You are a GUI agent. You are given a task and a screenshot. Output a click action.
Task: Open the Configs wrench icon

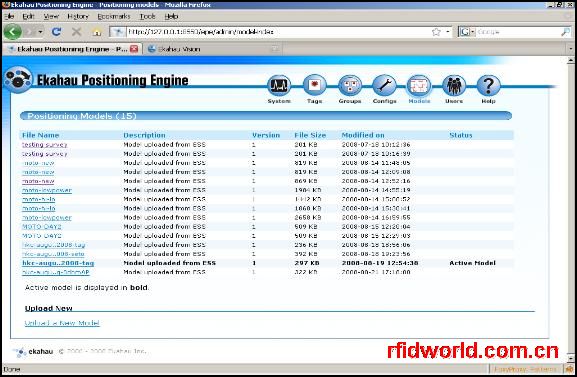tap(384, 85)
